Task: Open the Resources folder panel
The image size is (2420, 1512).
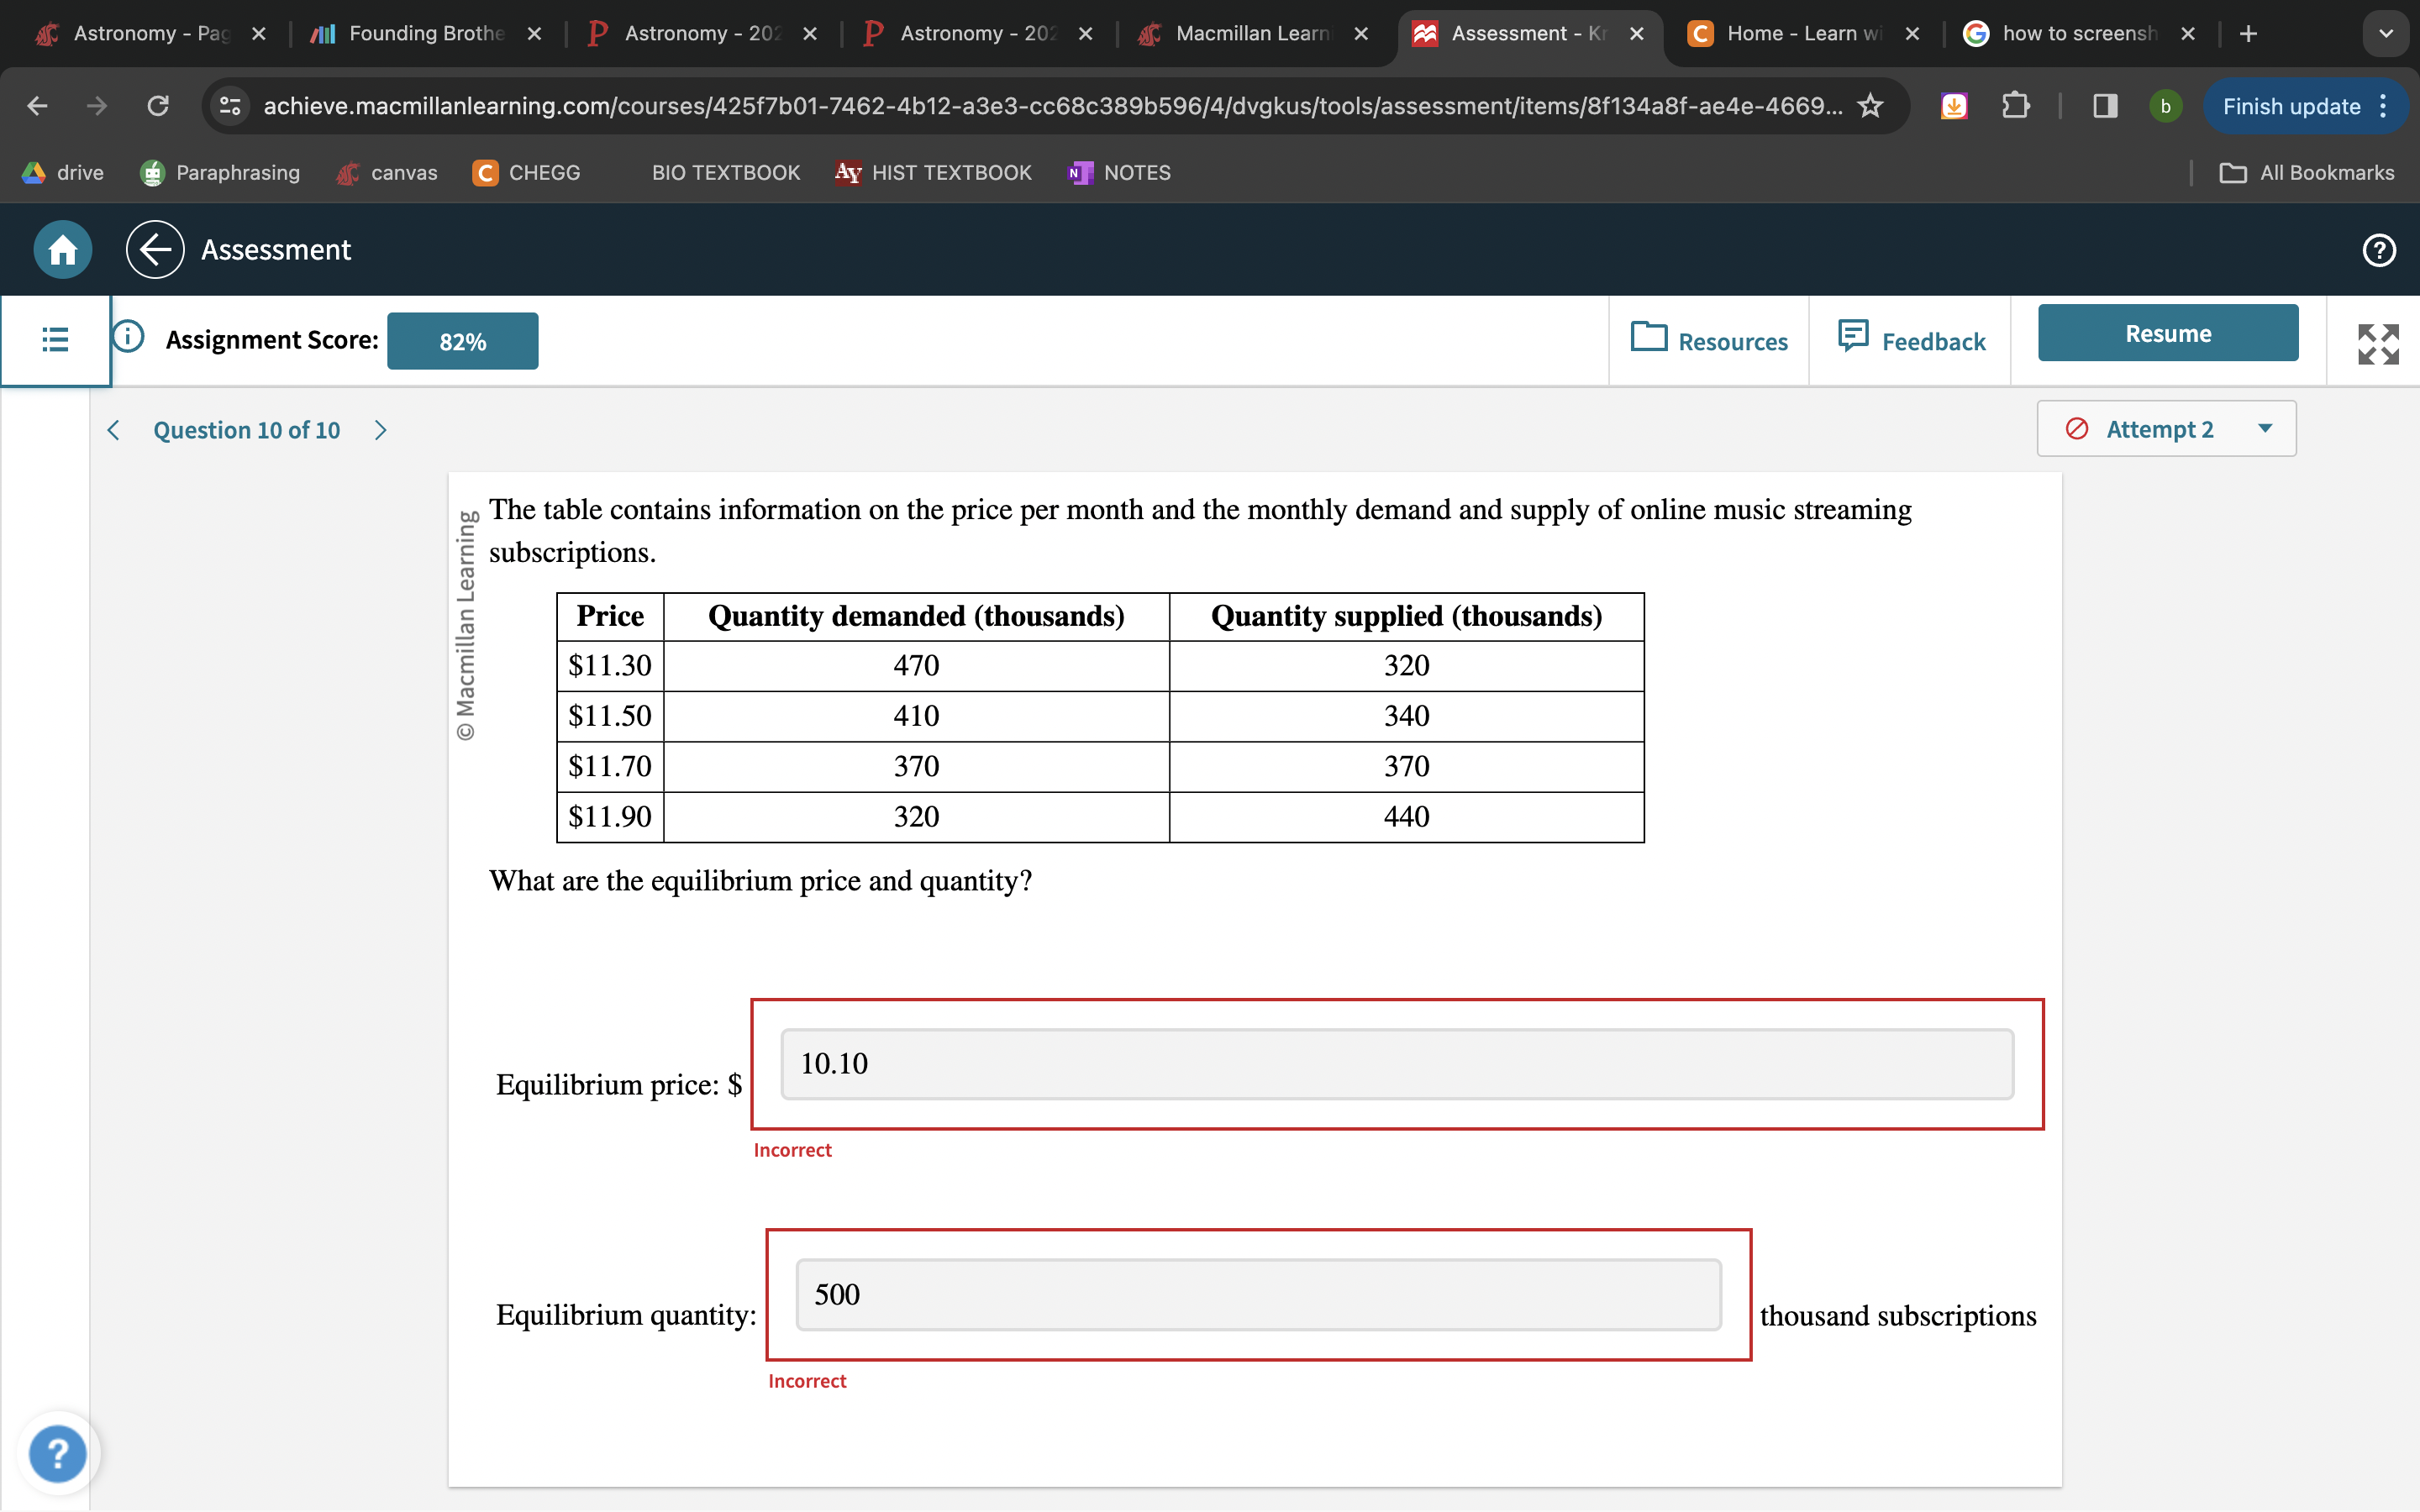Action: [x=1710, y=340]
